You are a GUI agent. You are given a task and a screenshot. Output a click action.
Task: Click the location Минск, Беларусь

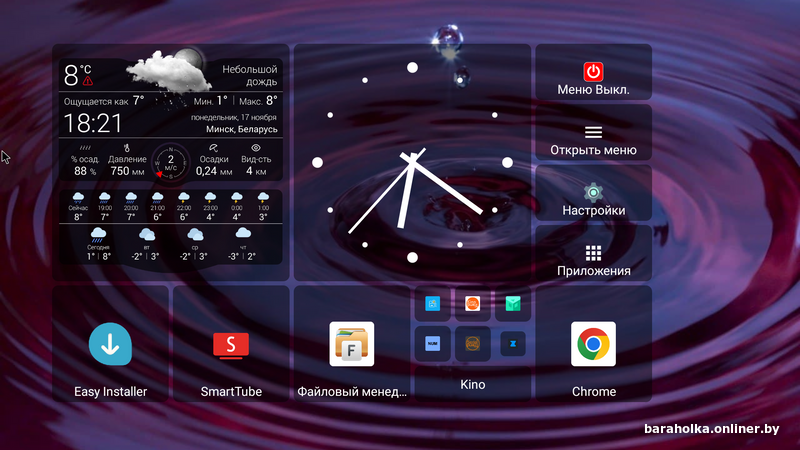coord(242,129)
